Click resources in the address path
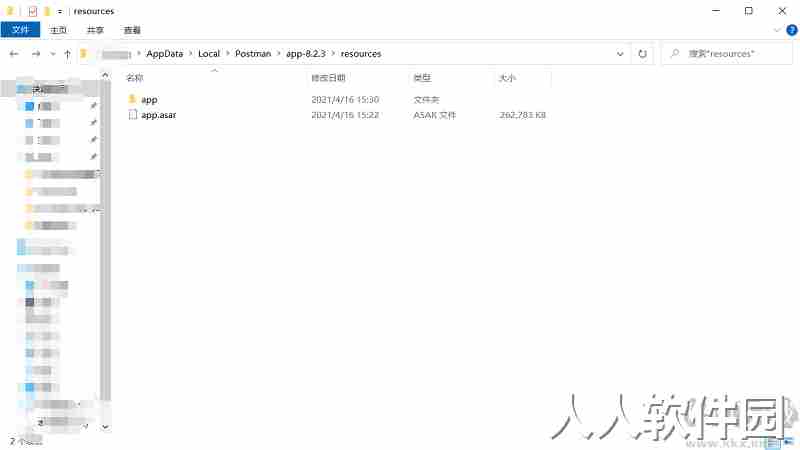Screen dimensions: 800x450 click(x=361, y=54)
